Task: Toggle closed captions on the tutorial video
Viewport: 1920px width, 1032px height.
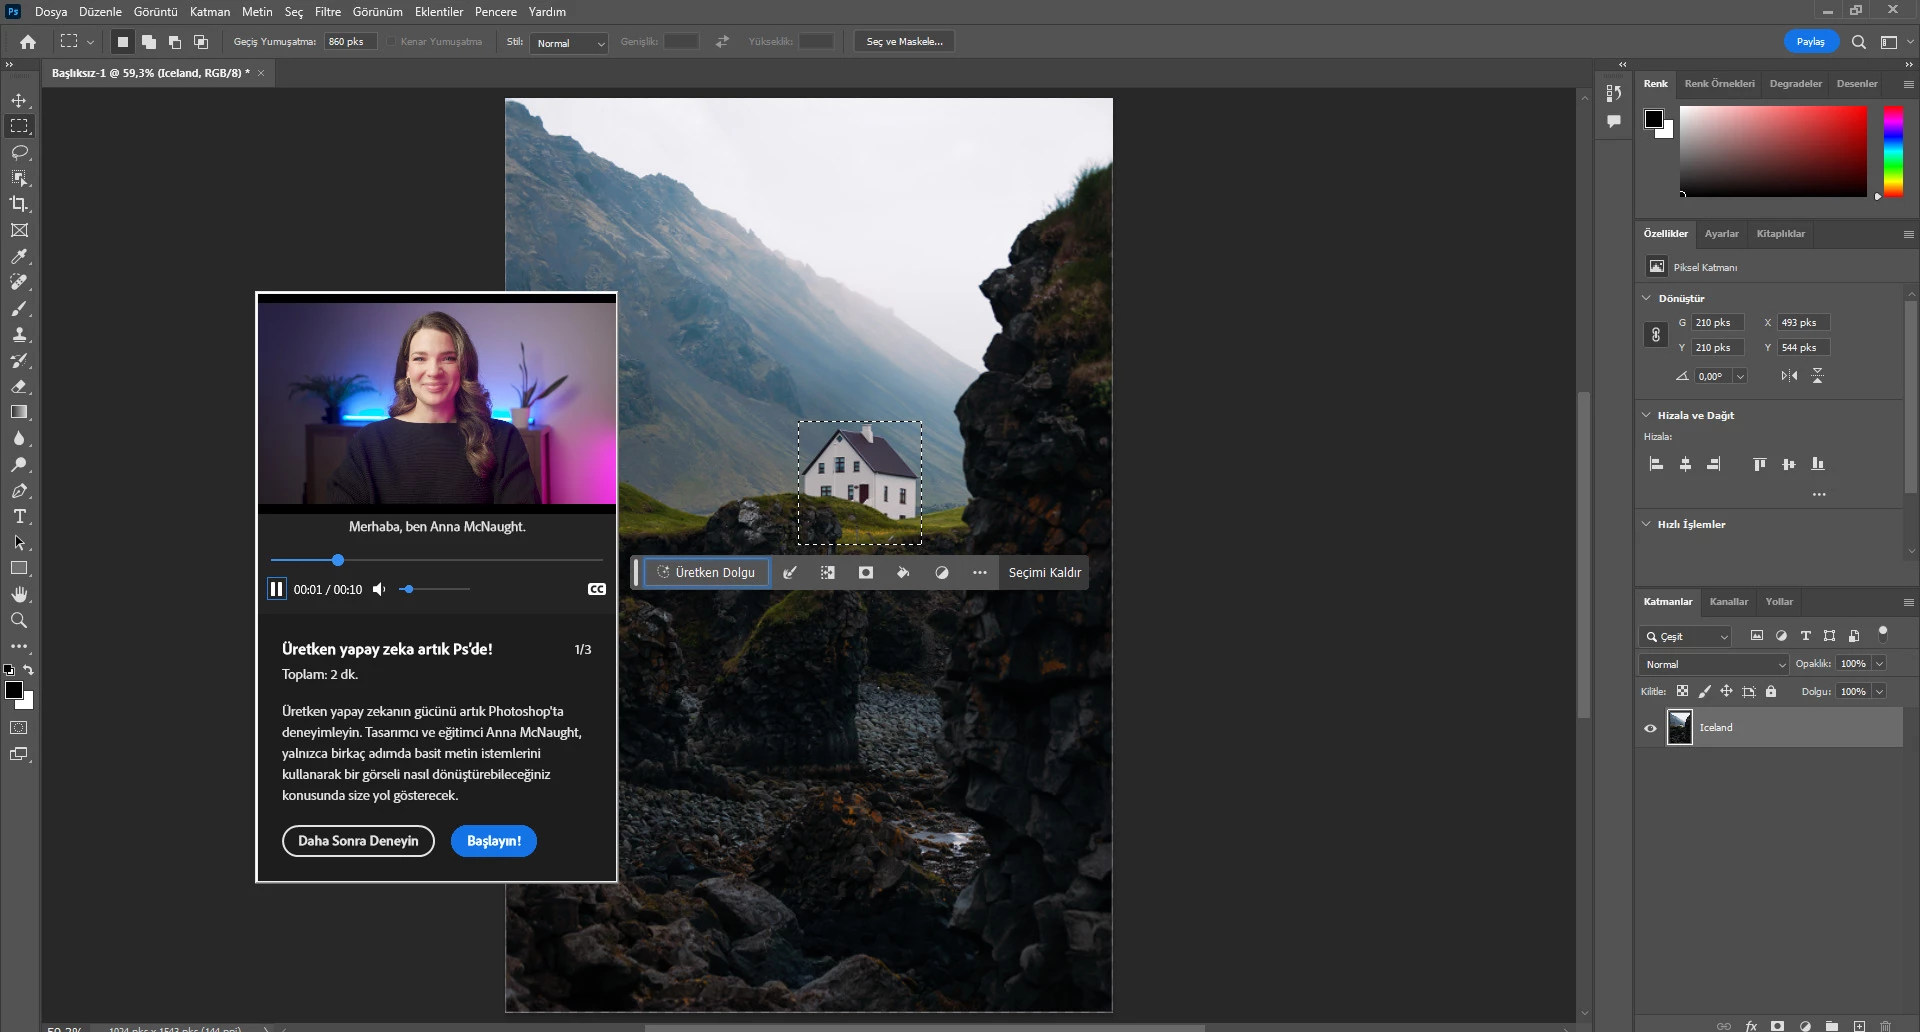Action: click(x=597, y=589)
